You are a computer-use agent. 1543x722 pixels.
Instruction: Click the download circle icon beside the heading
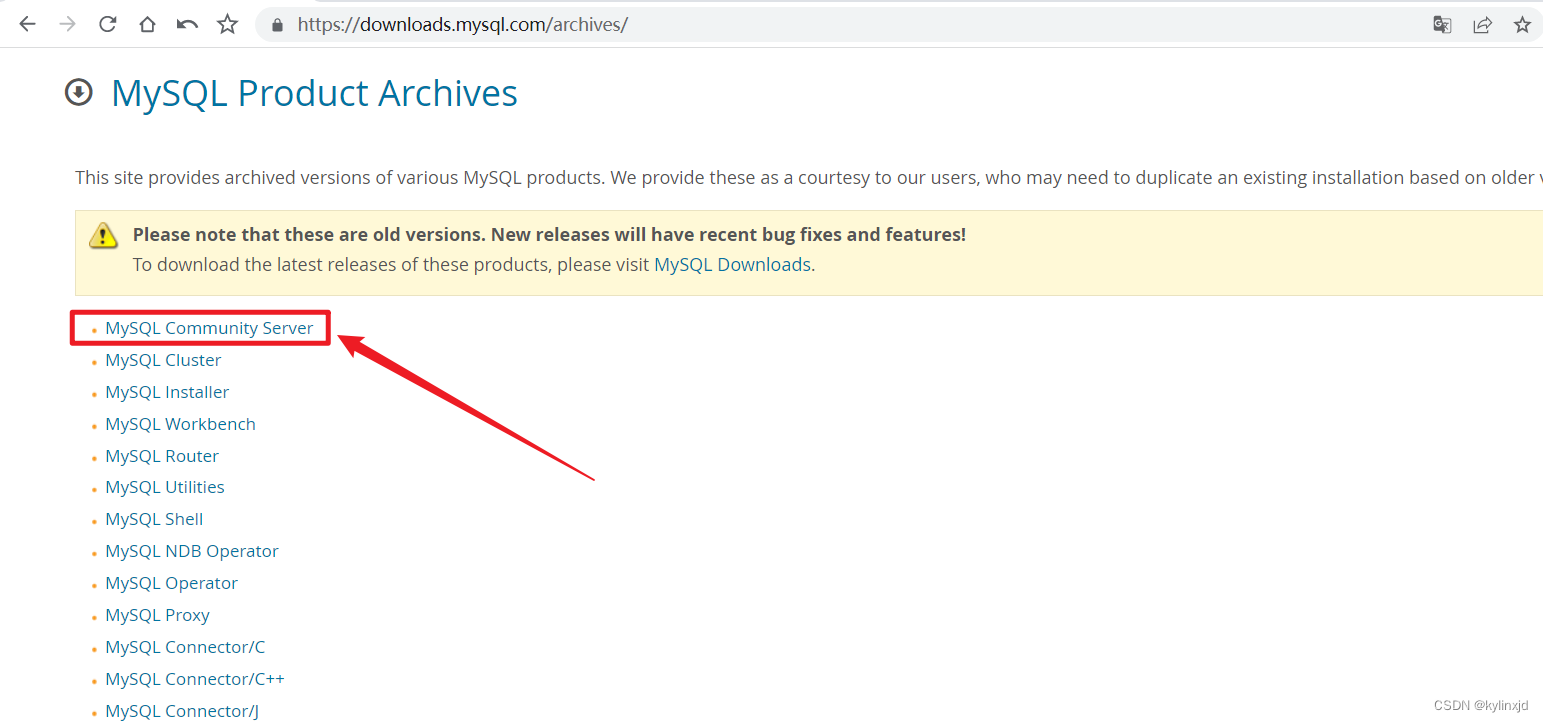78,93
